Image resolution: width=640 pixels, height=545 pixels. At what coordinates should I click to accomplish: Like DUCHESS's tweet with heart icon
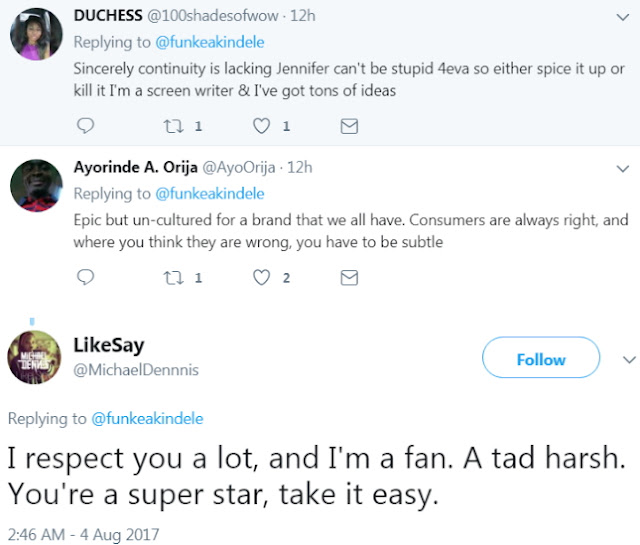click(263, 126)
